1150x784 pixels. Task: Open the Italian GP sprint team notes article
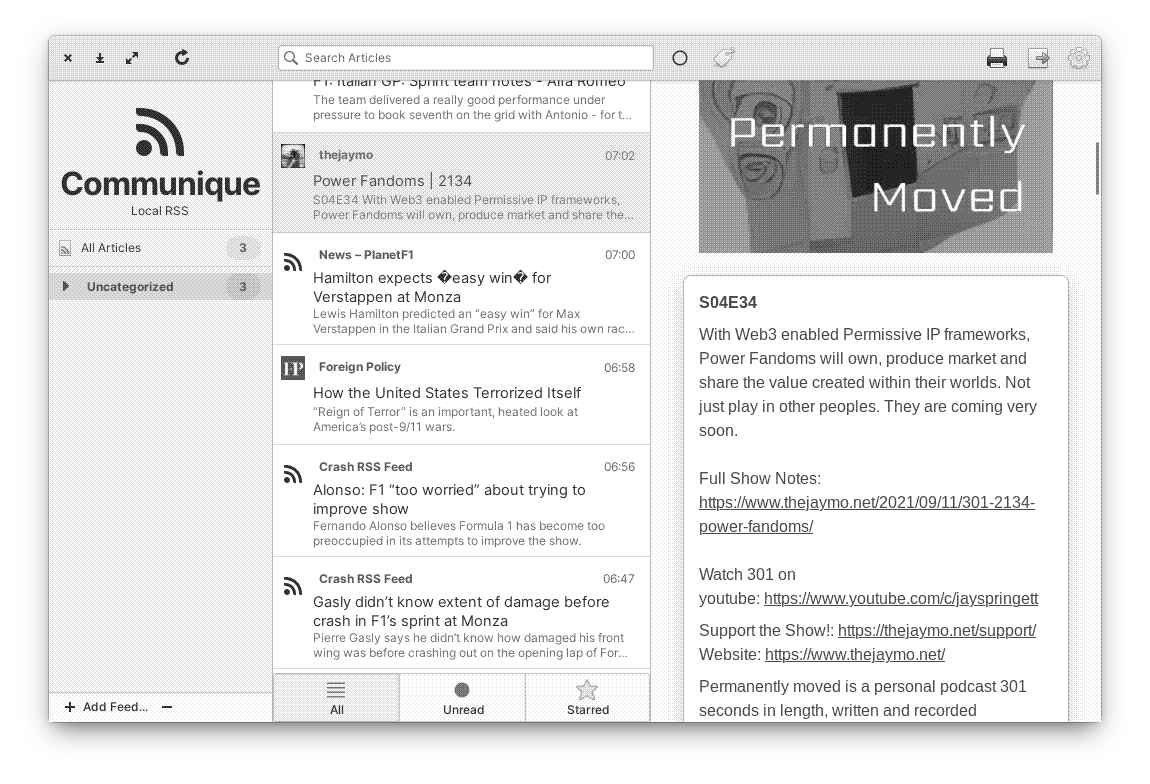461,106
